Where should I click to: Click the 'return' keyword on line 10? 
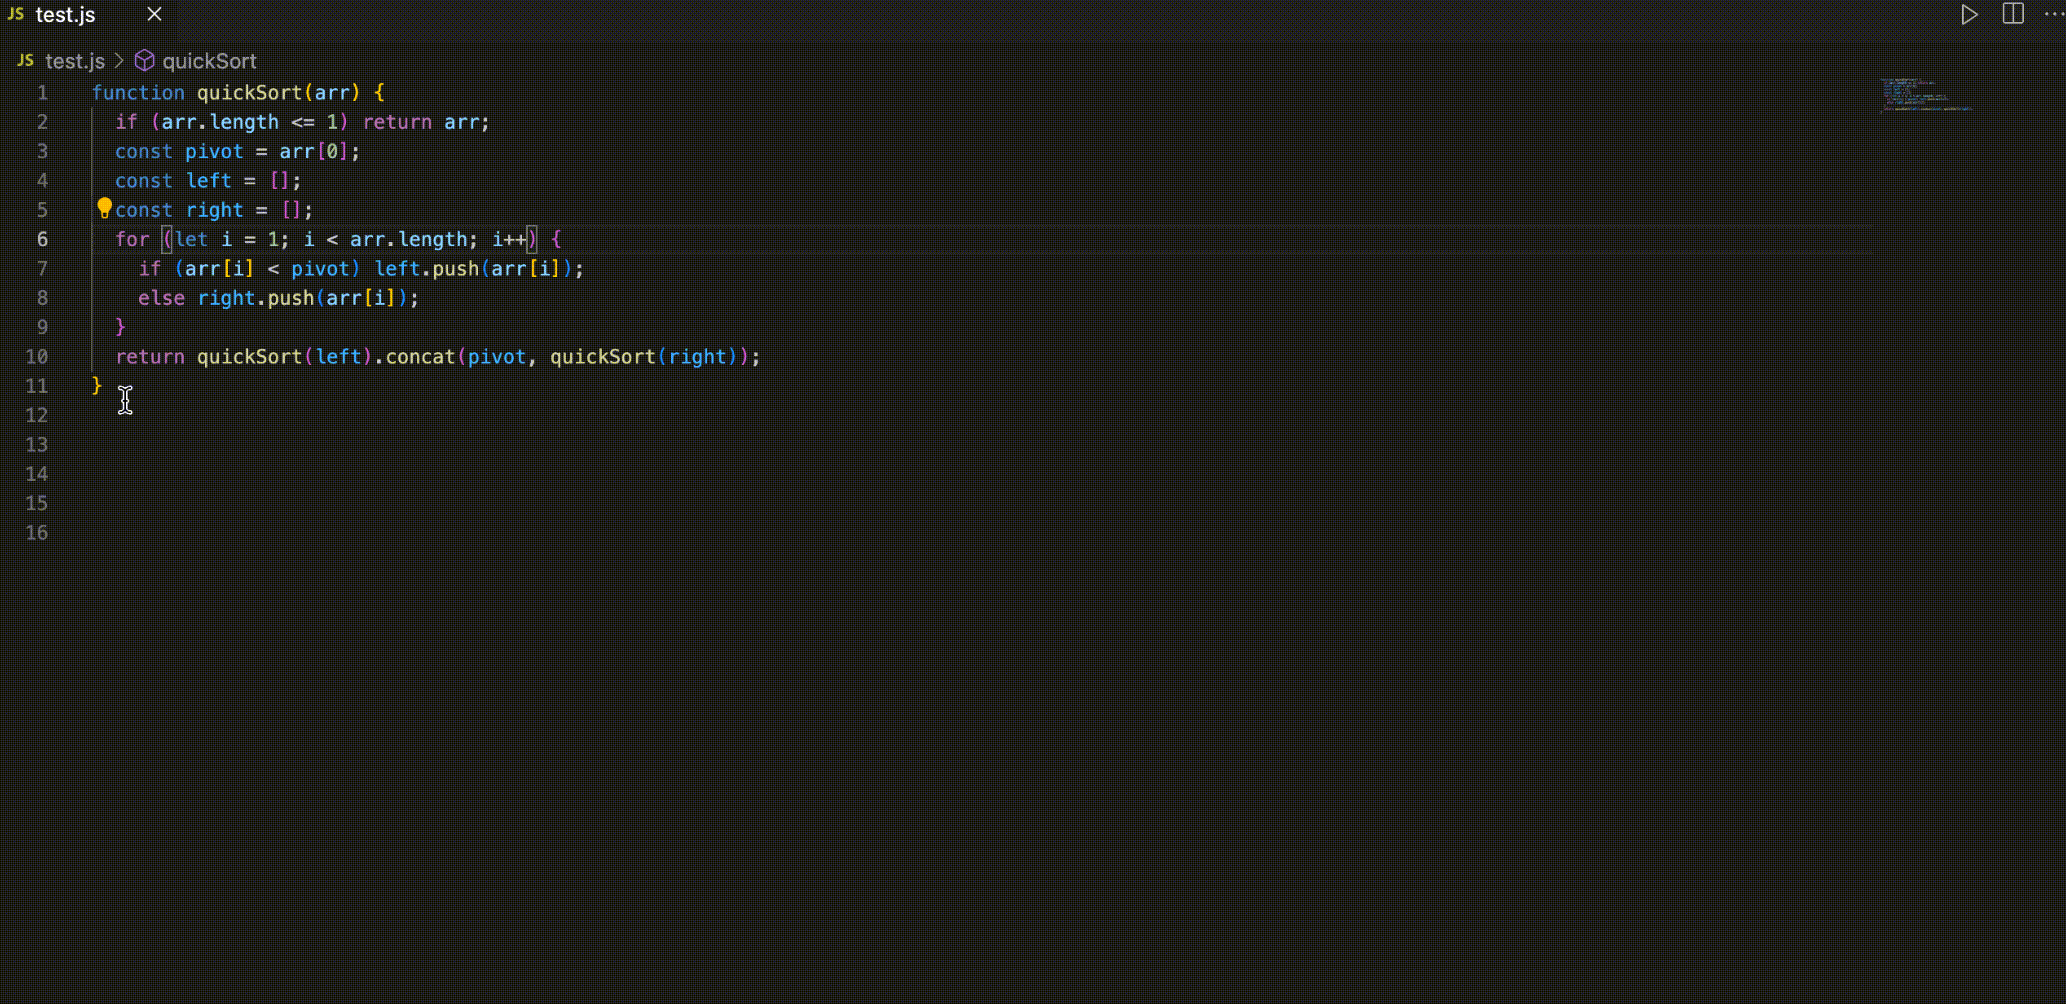[x=150, y=356]
